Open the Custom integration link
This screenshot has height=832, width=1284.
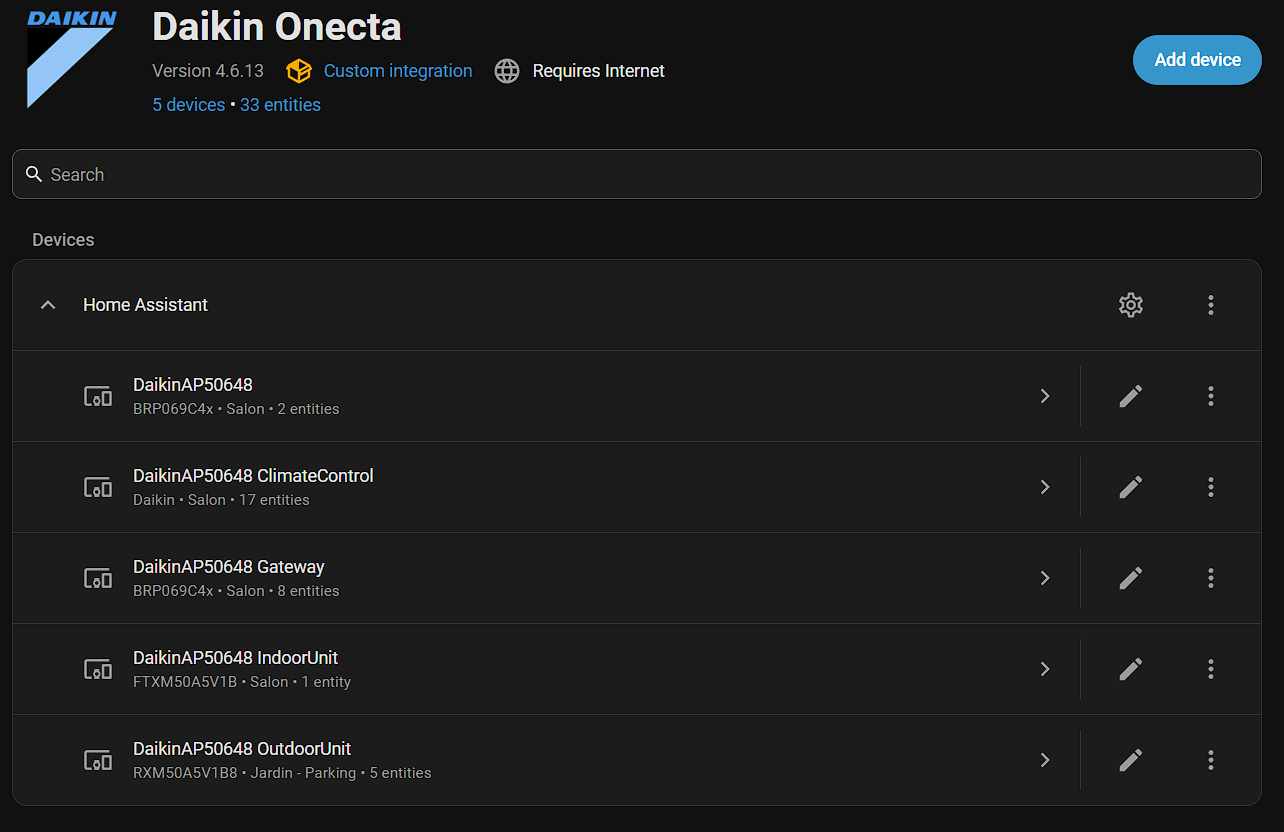tap(397, 71)
